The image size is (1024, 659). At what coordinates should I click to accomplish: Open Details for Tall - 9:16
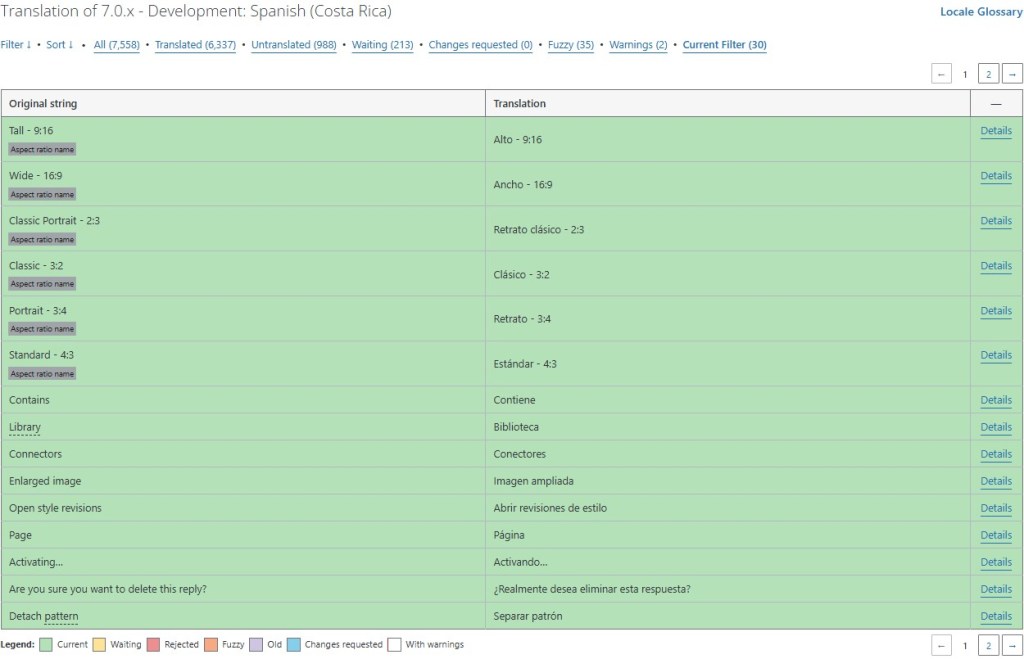(996, 131)
